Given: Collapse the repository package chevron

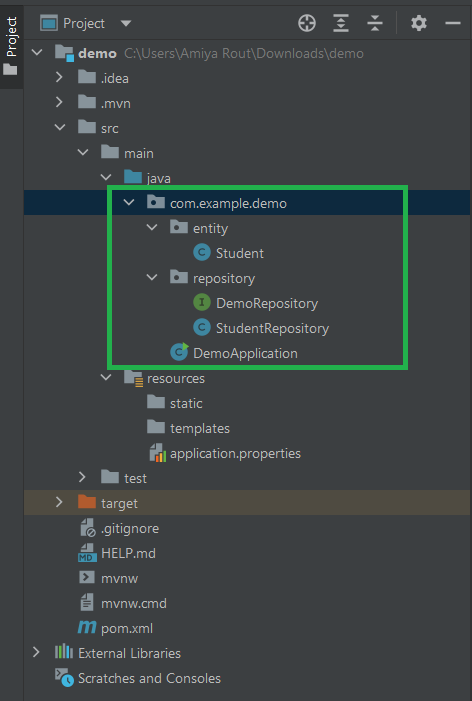Looking at the screenshot, I should tap(152, 278).
